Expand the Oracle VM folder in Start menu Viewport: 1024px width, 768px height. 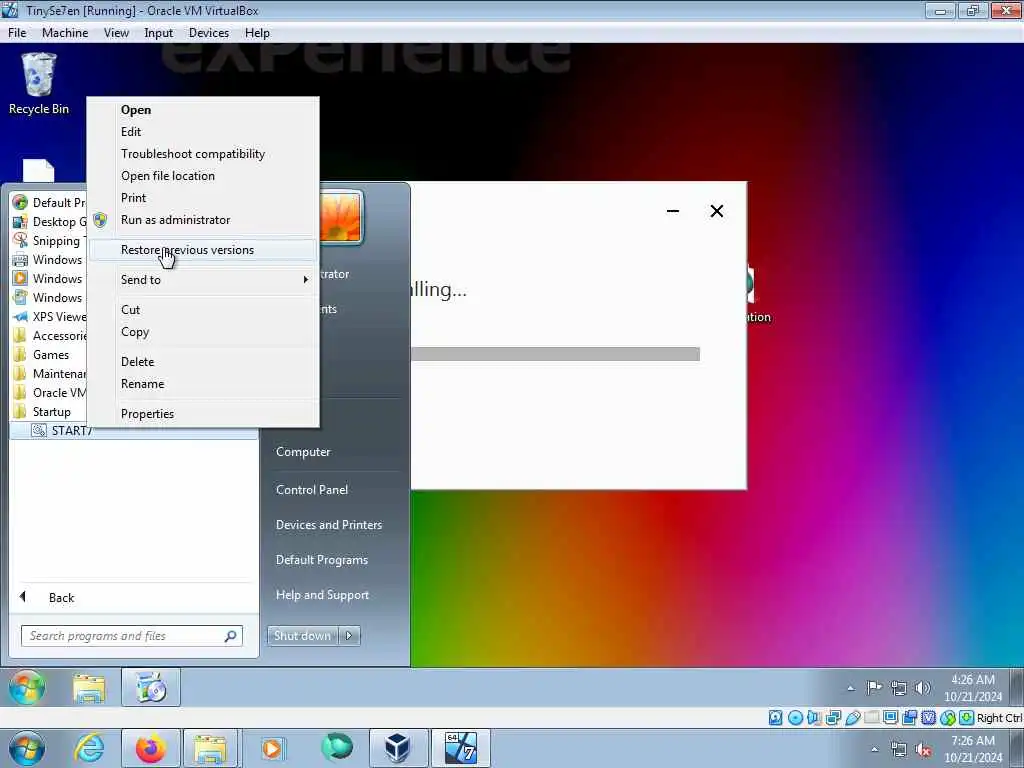pos(50,392)
